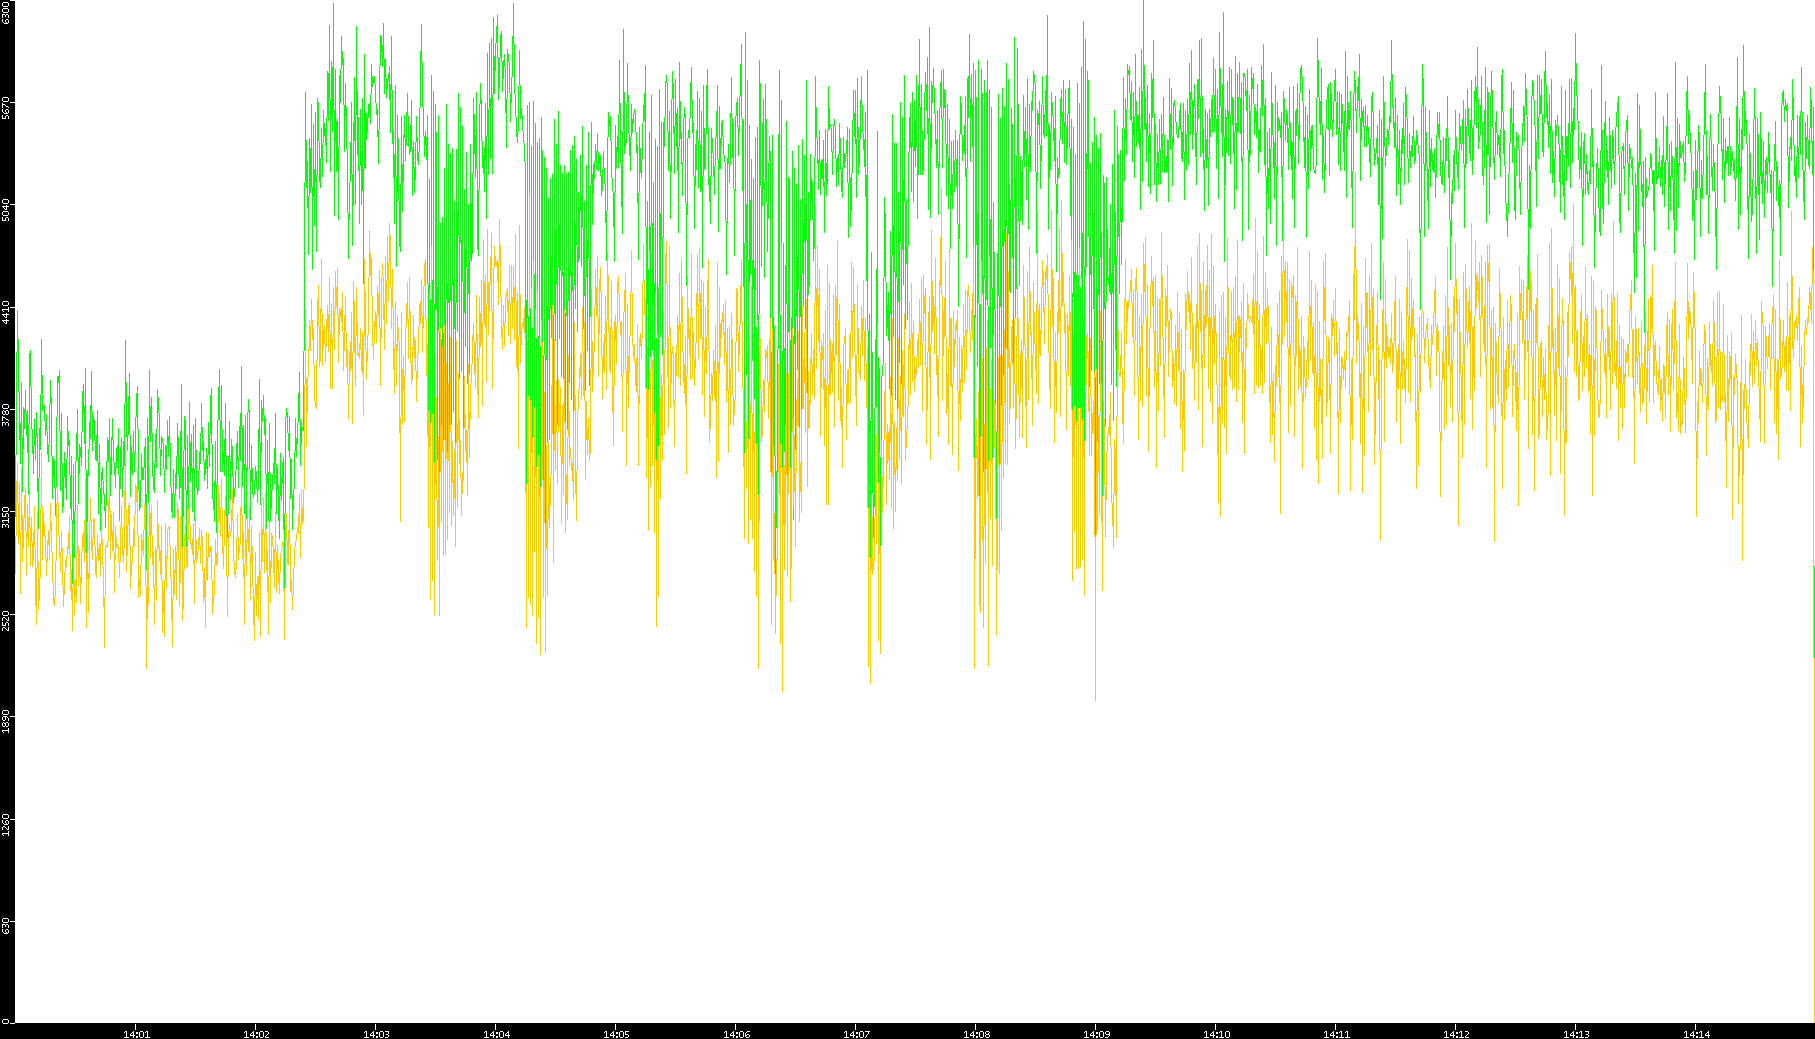Click the 14:03 label on the time axis
The height and width of the screenshot is (1039, 1815).
[x=376, y=1034]
